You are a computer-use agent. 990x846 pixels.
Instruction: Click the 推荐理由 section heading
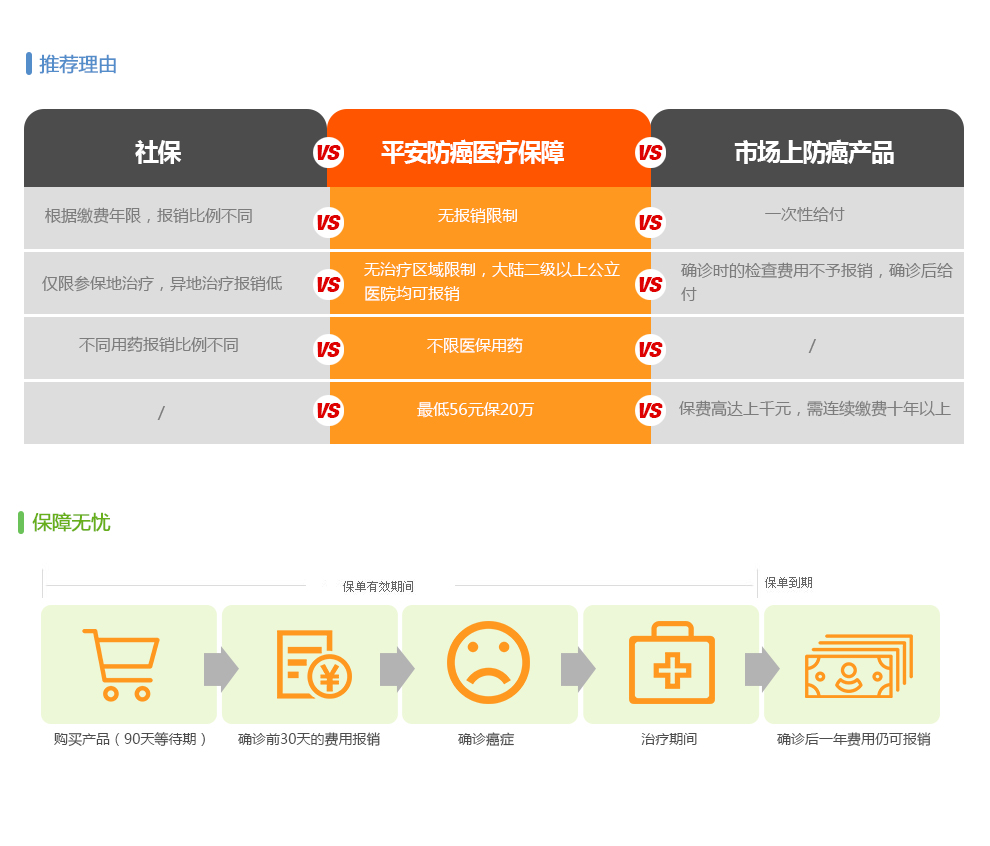[78, 64]
